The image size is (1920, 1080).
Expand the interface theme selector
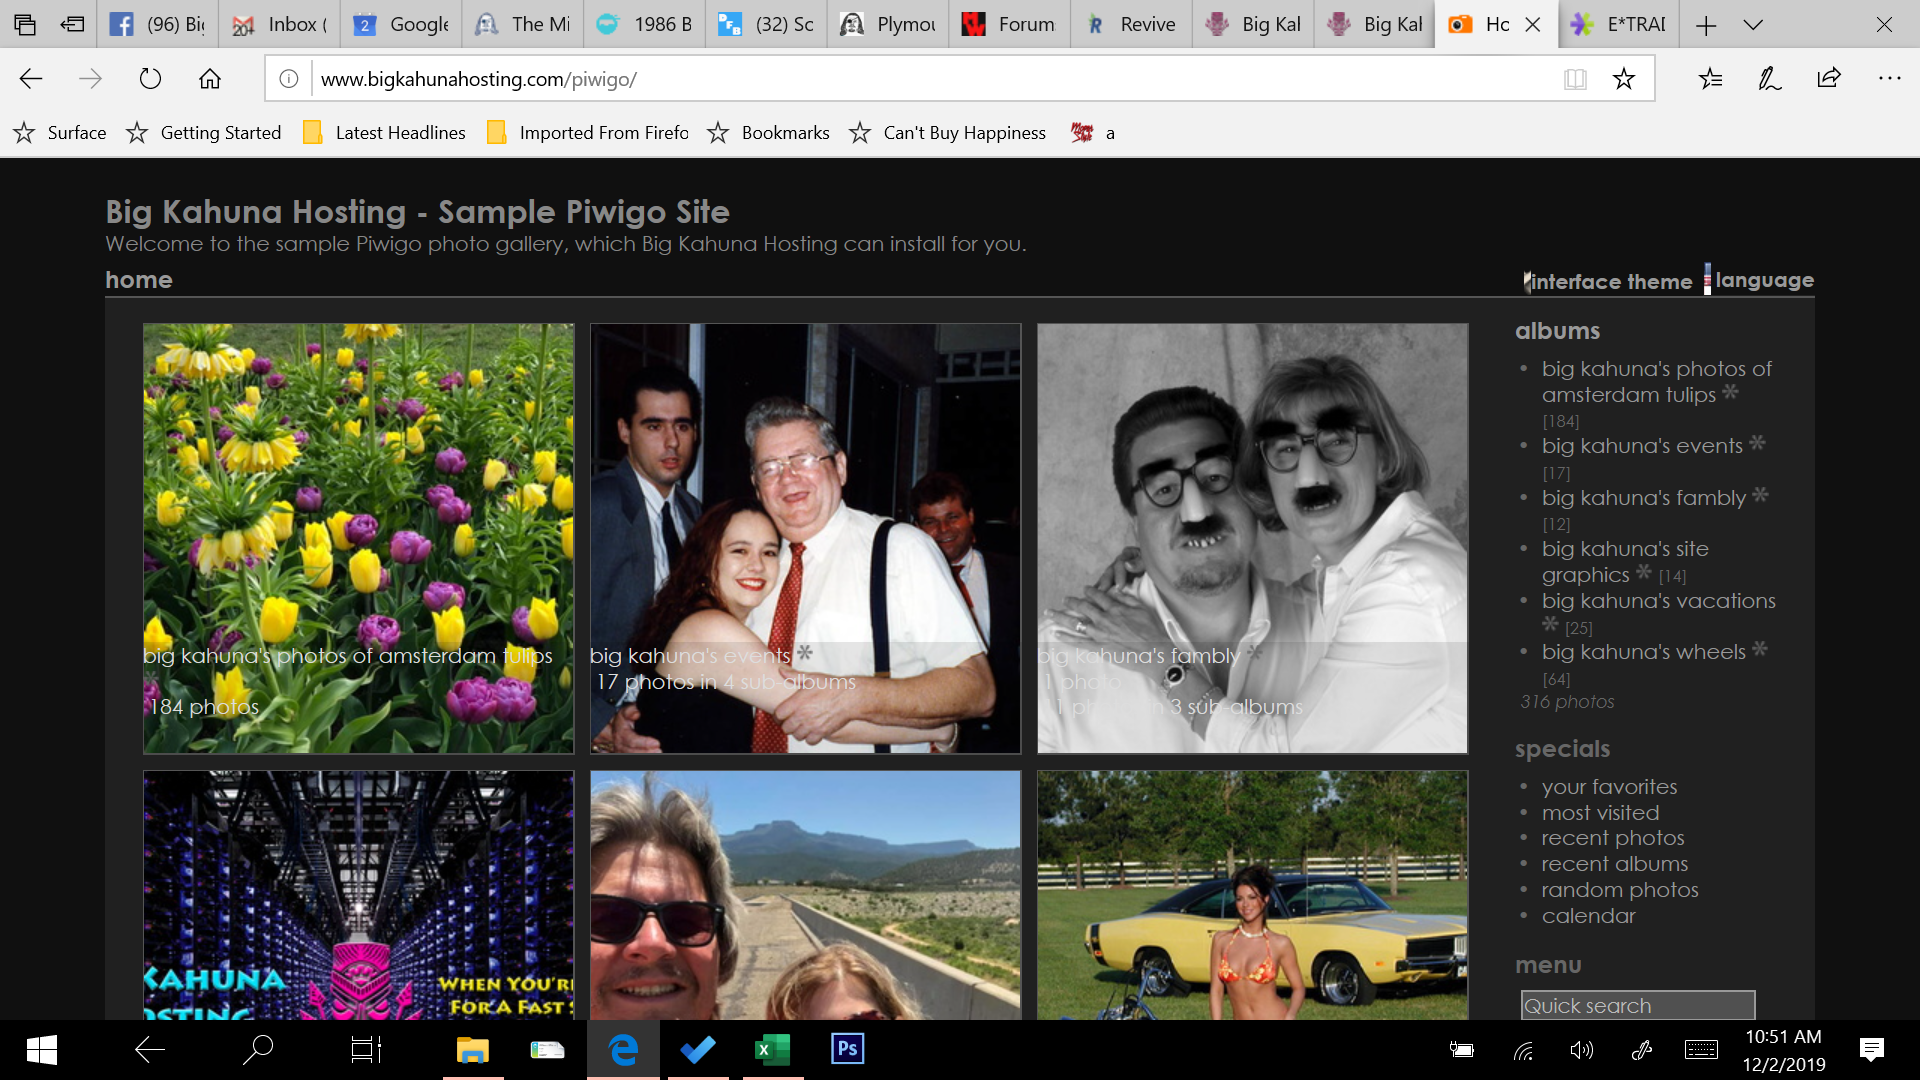point(1608,281)
